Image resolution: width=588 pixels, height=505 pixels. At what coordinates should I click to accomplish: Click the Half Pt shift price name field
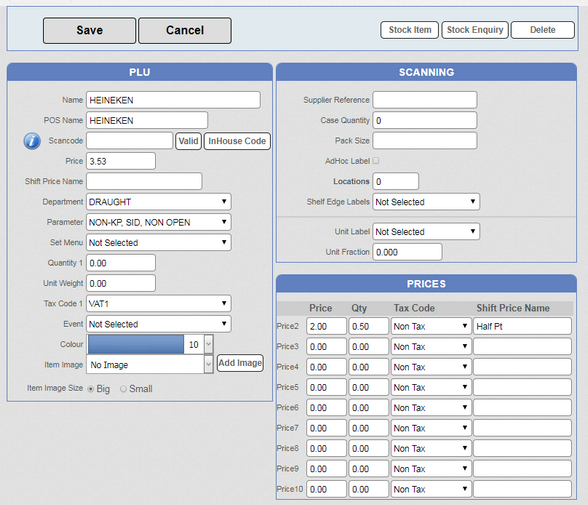pyautogui.click(x=522, y=326)
